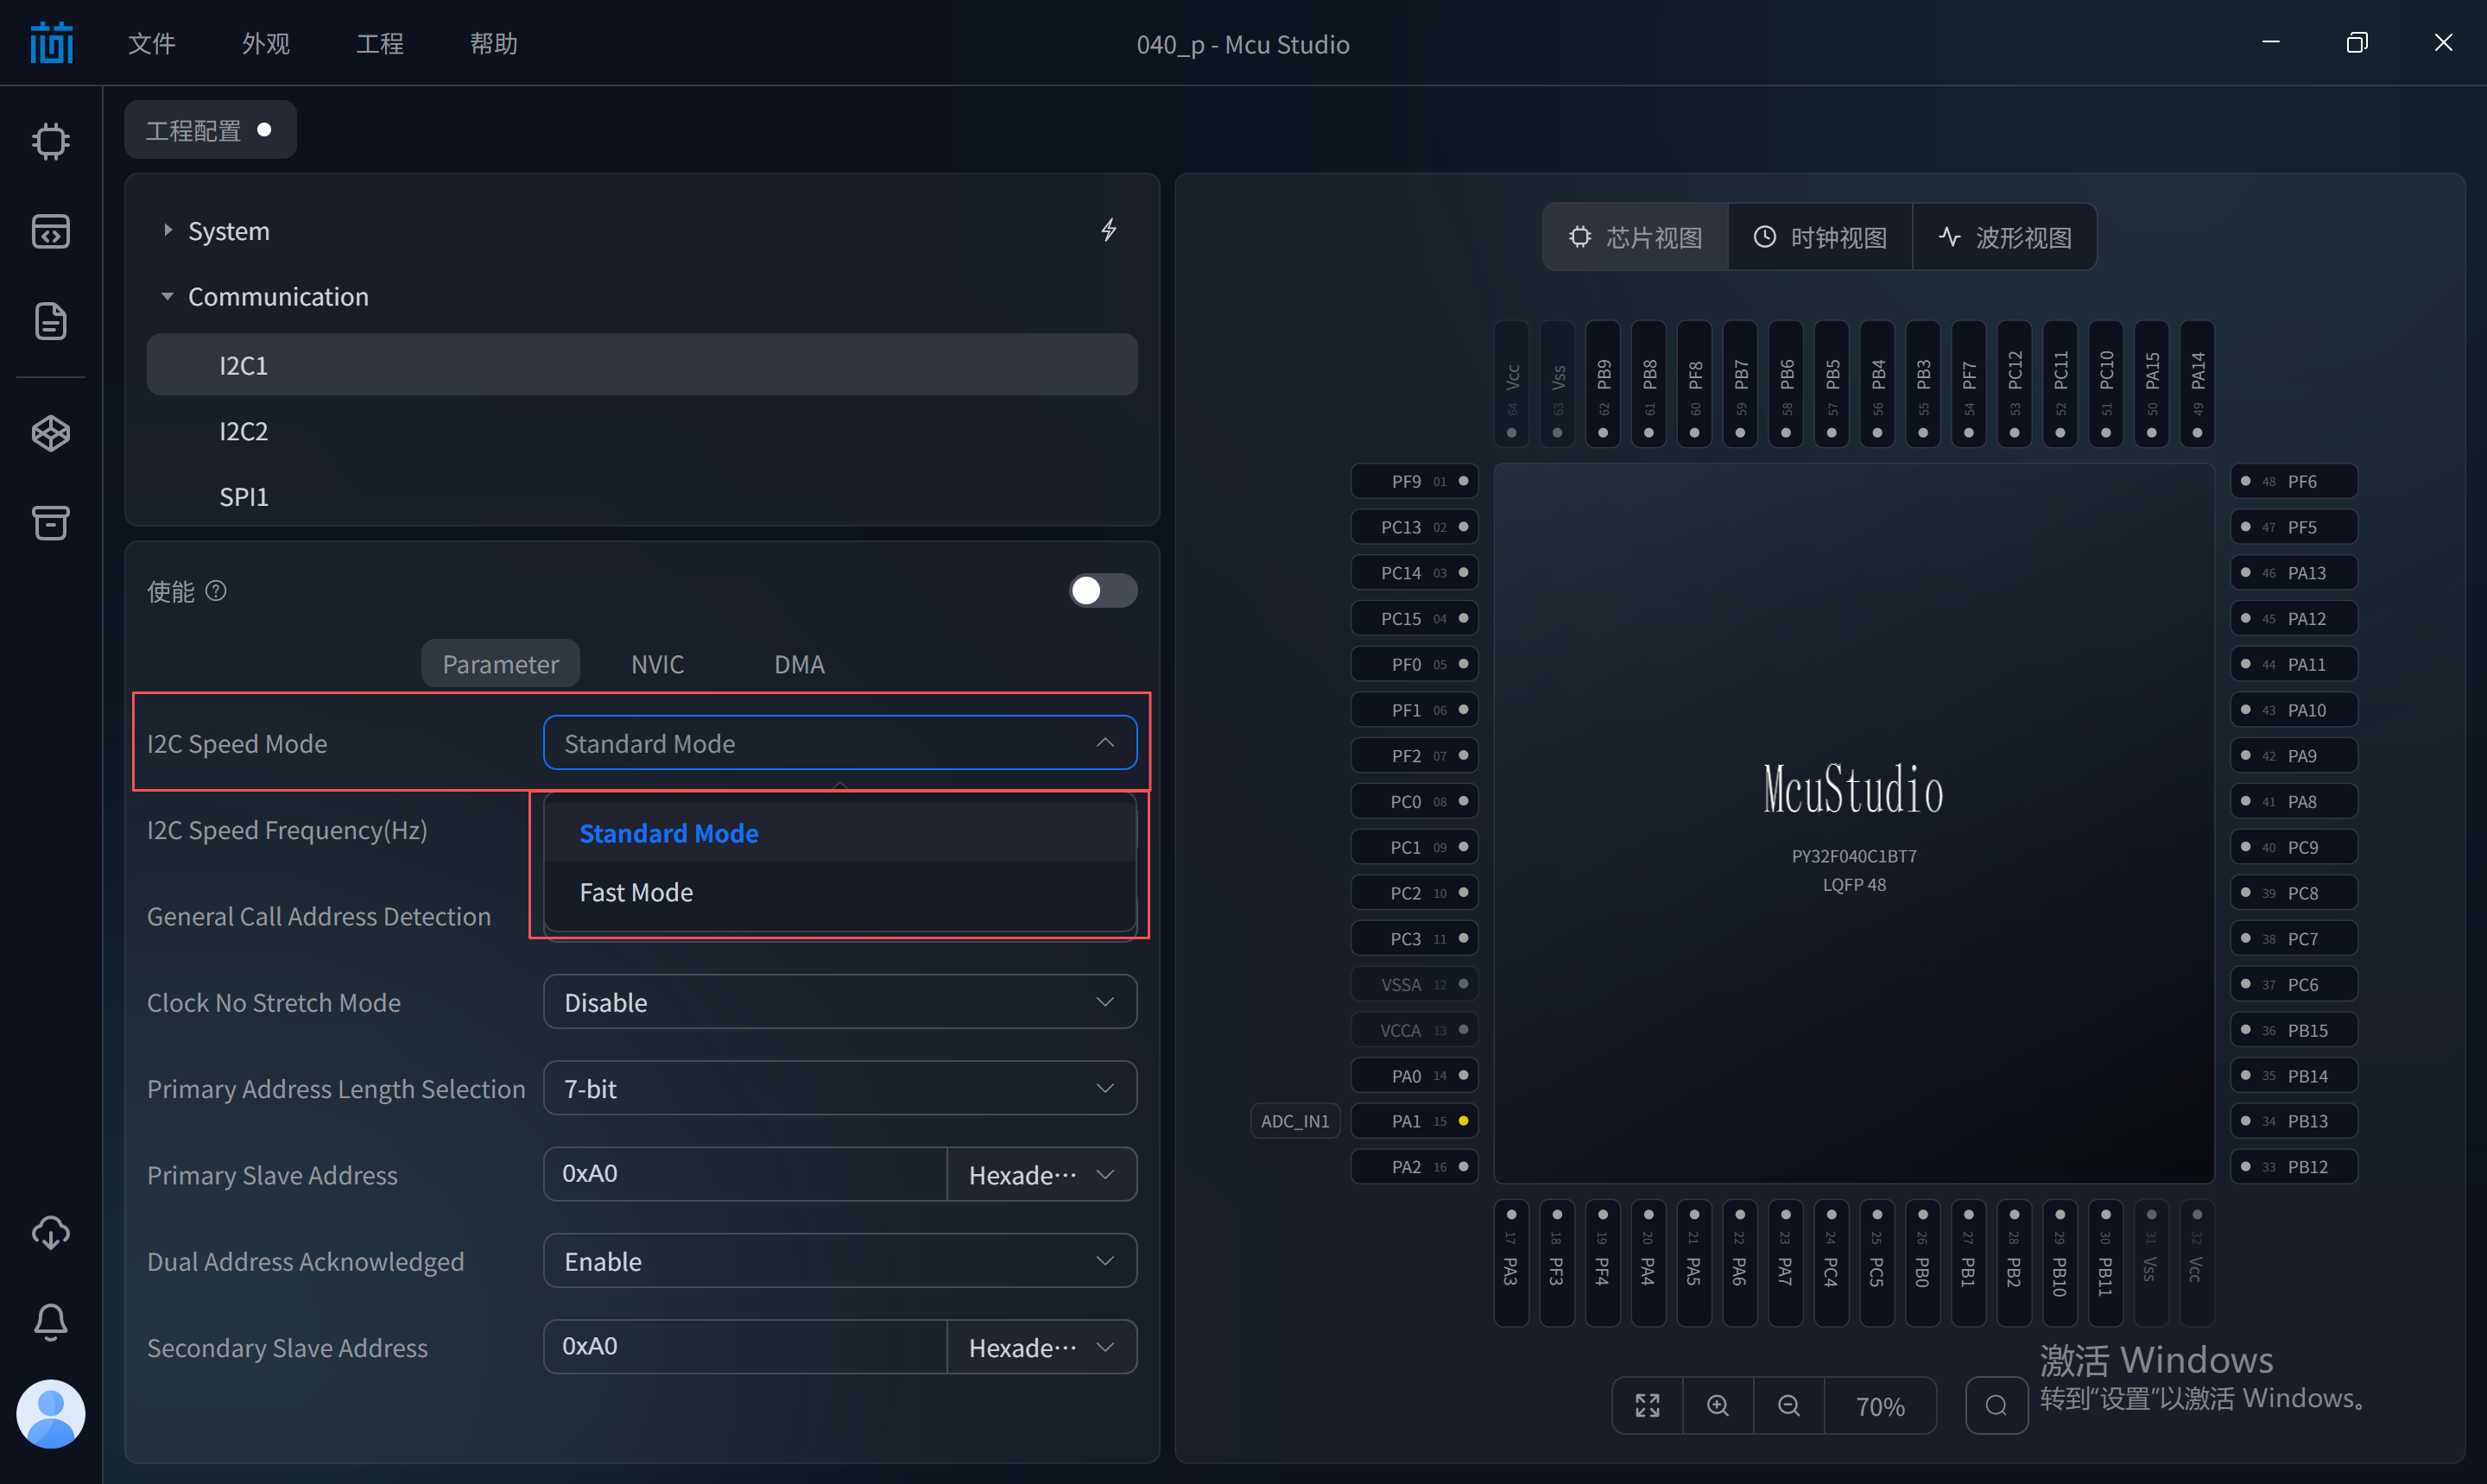This screenshot has width=2487, height=1484.
Task: Choose Fast Mode from speed list
Action: pos(636,892)
